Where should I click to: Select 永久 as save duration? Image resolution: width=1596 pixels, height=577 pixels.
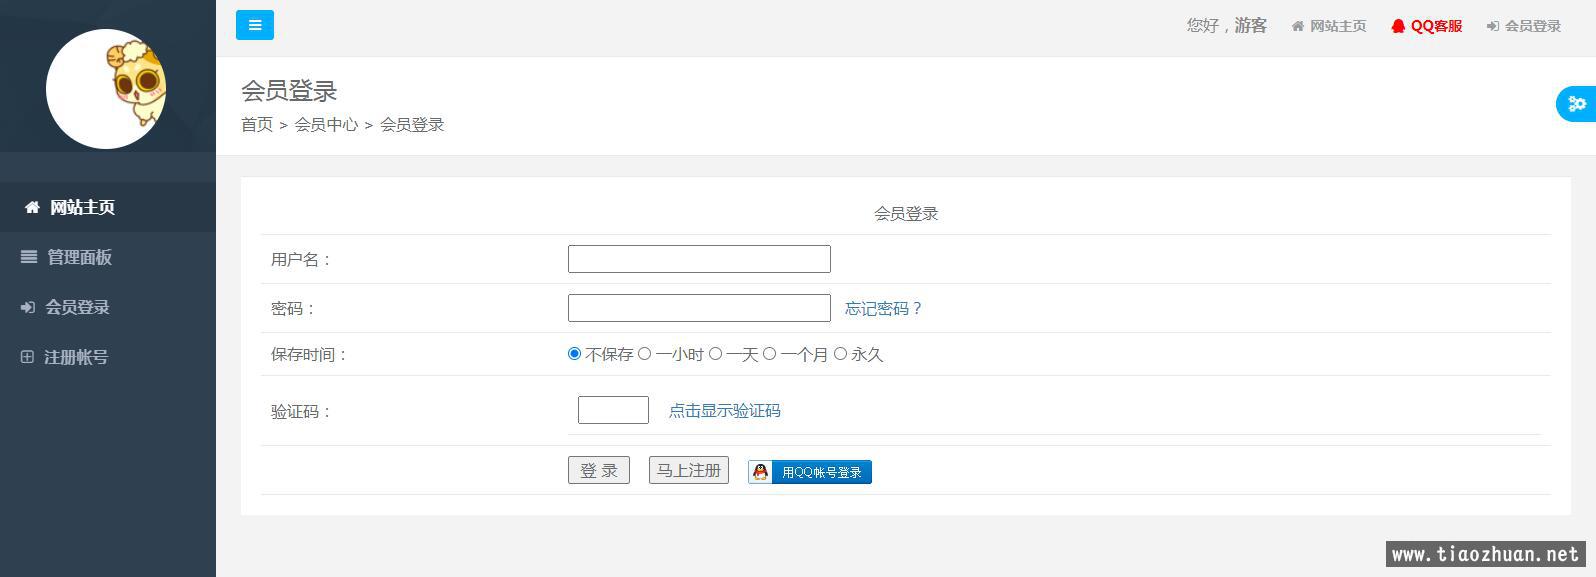pyautogui.click(x=841, y=354)
